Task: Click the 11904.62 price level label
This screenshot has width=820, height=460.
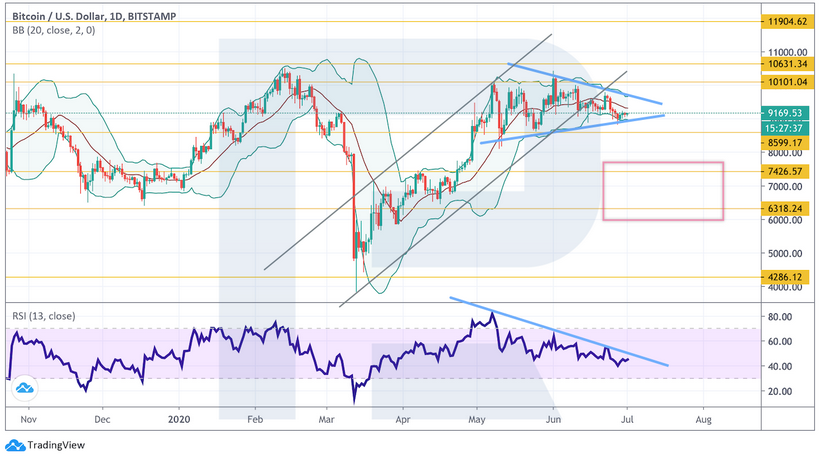Action: (783, 20)
